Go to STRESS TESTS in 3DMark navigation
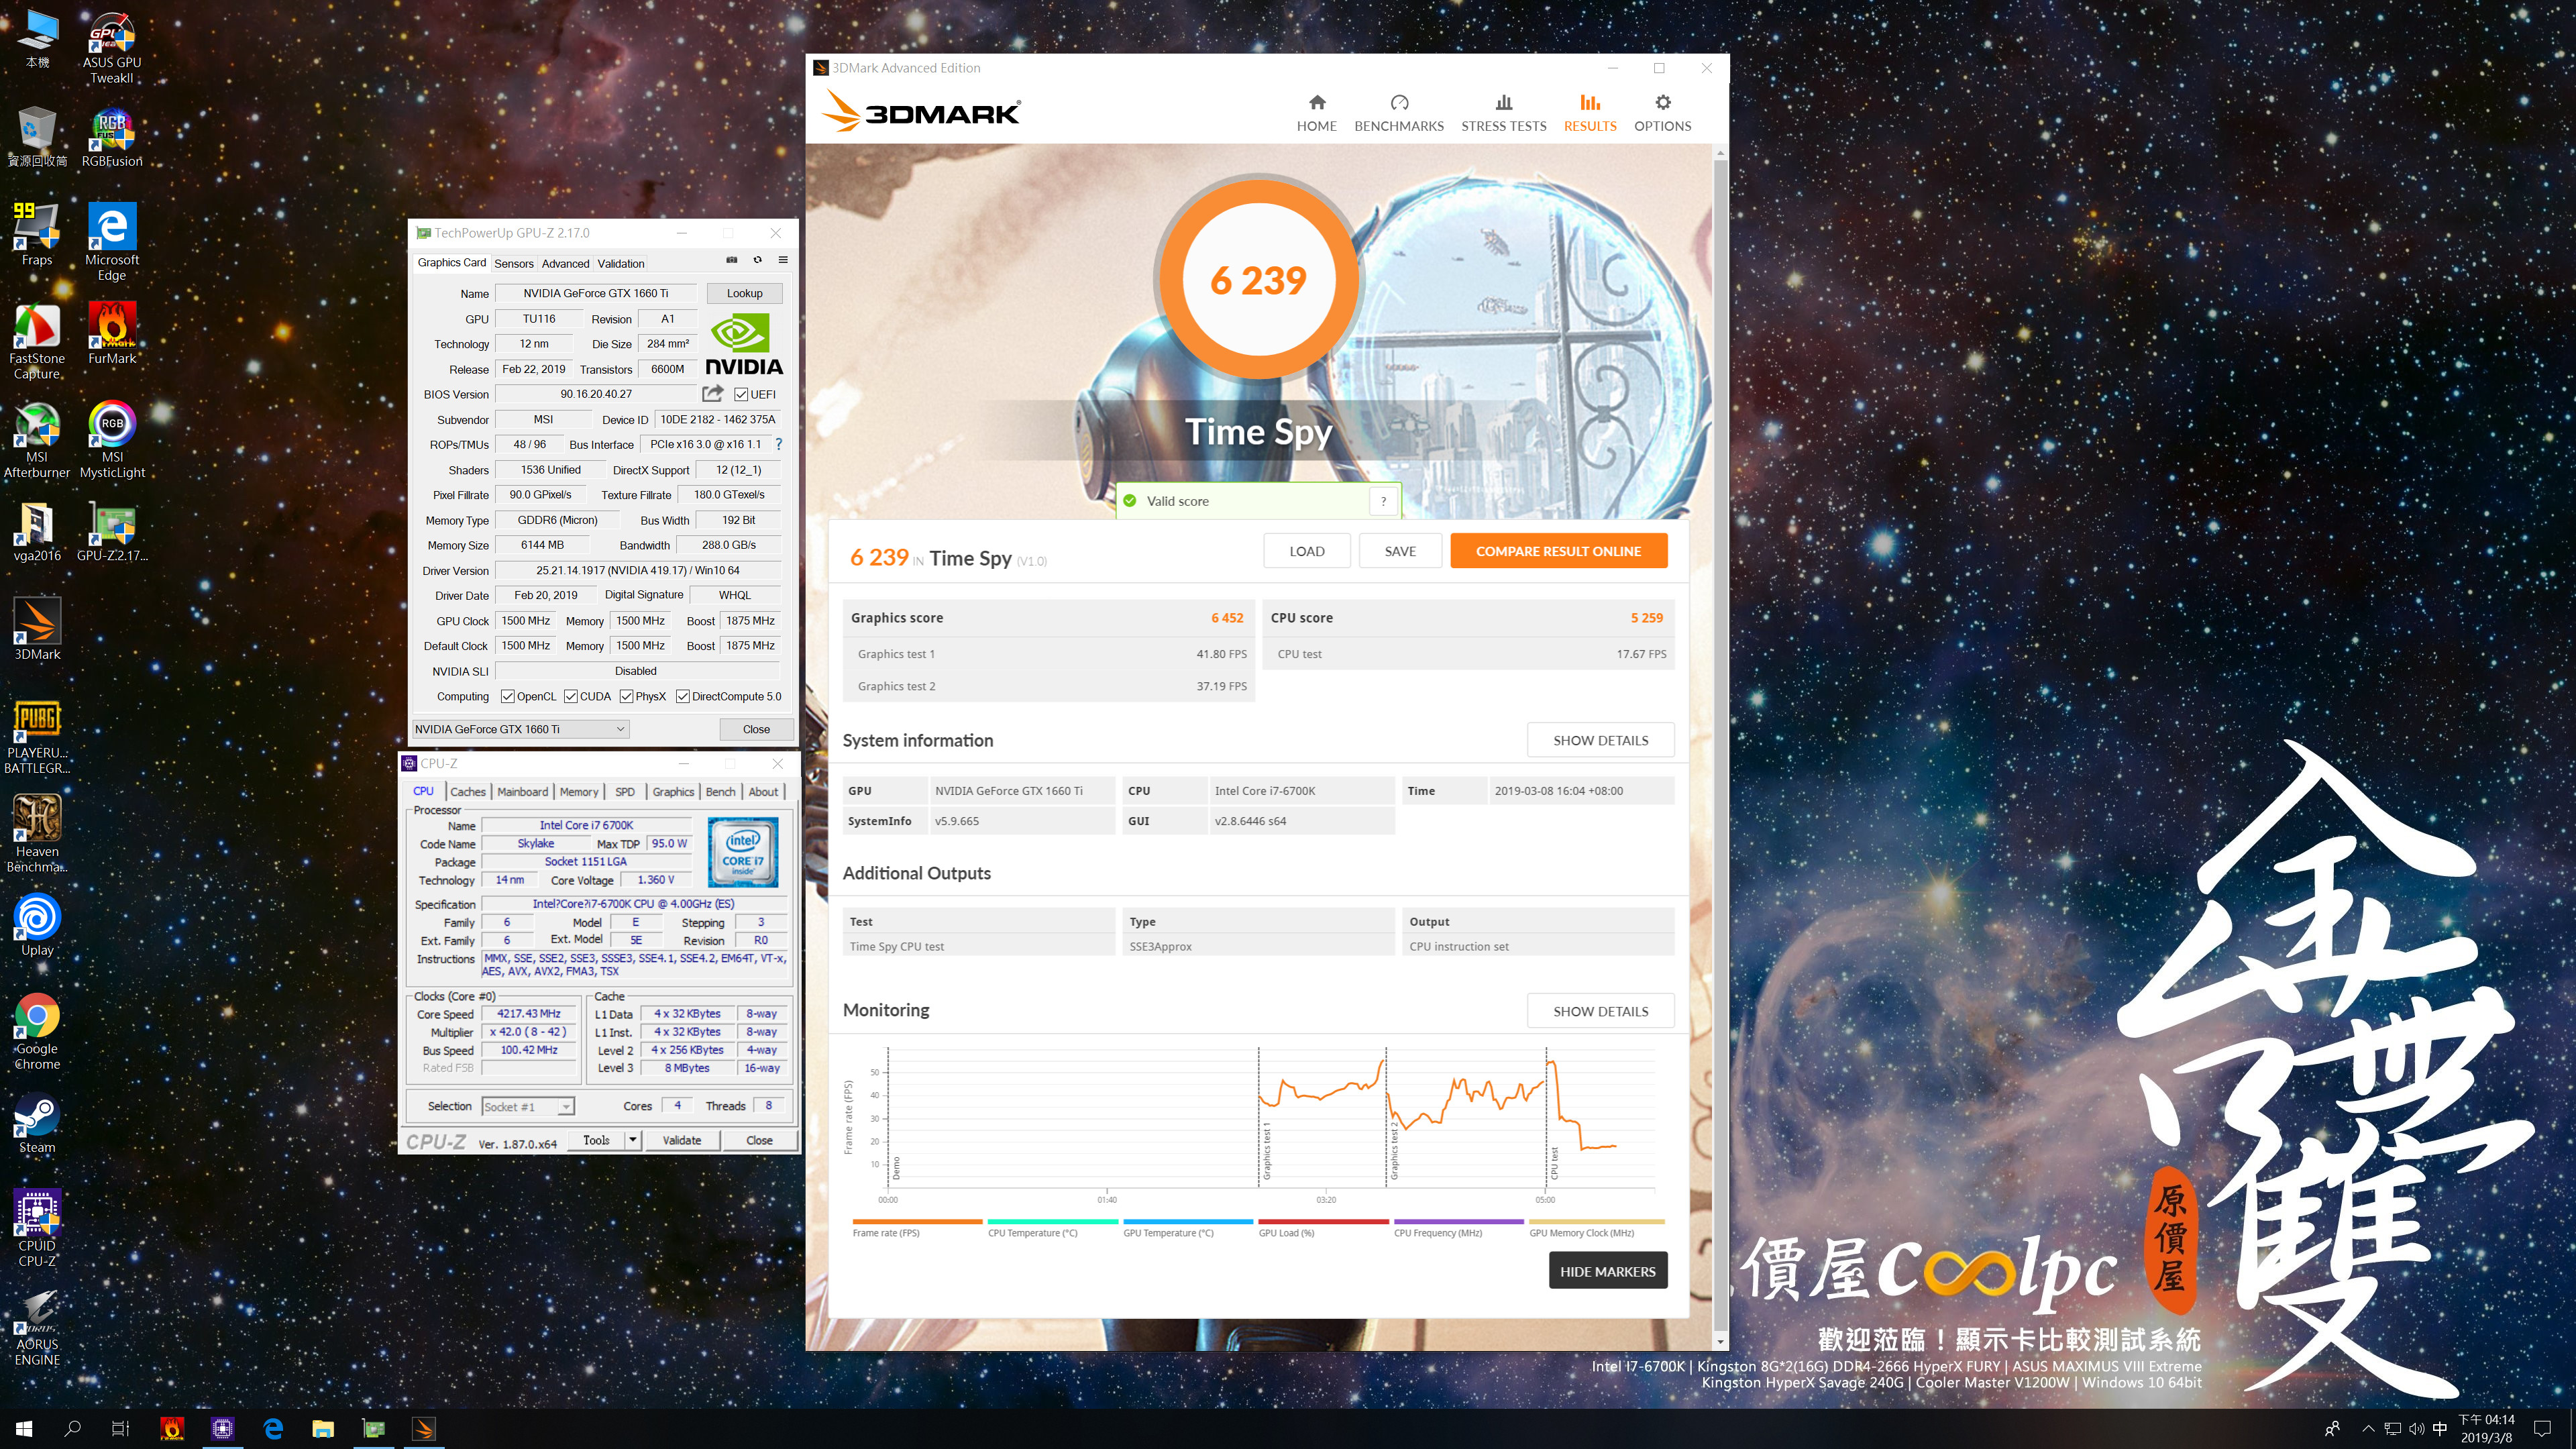This screenshot has width=2576, height=1449. [1503, 113]
